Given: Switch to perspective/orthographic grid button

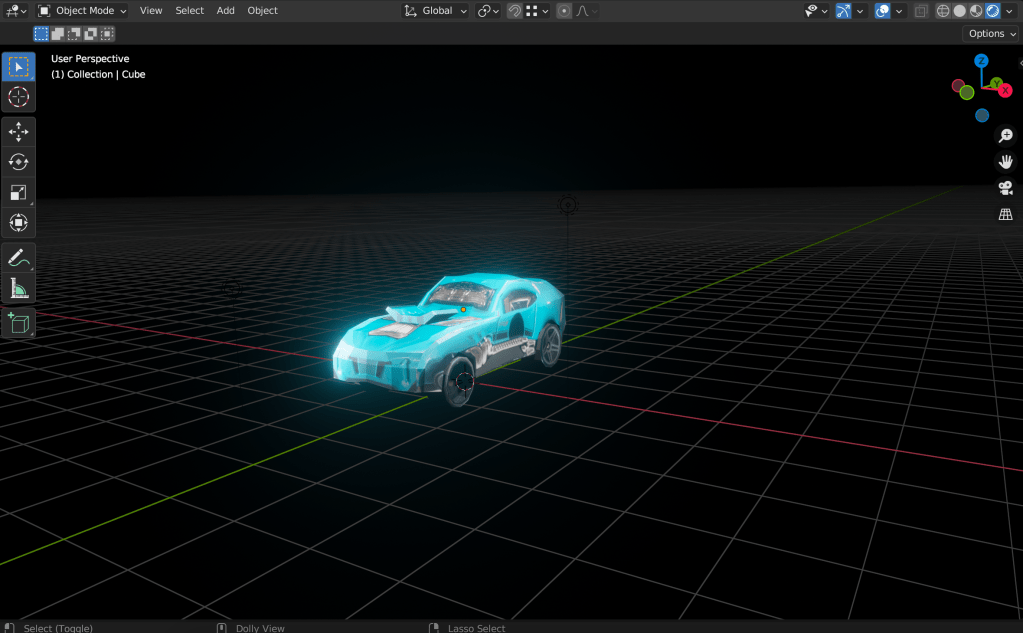Looking at the screenshot, I should point(1005,214).
